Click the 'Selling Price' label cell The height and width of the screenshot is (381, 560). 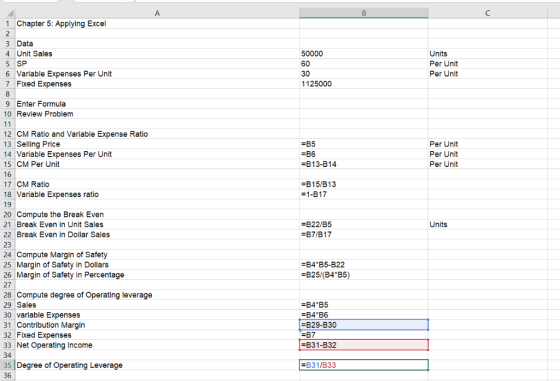[157, 144]
